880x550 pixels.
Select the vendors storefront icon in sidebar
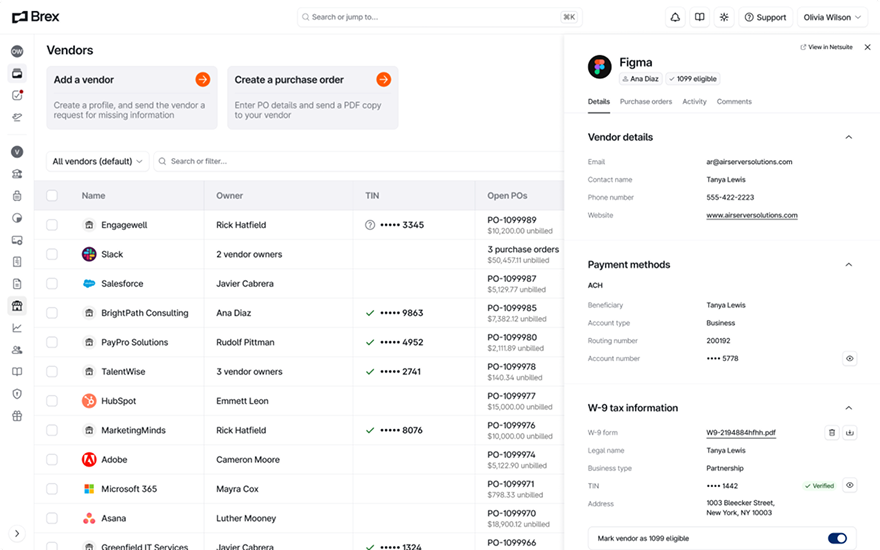point(17,306)
